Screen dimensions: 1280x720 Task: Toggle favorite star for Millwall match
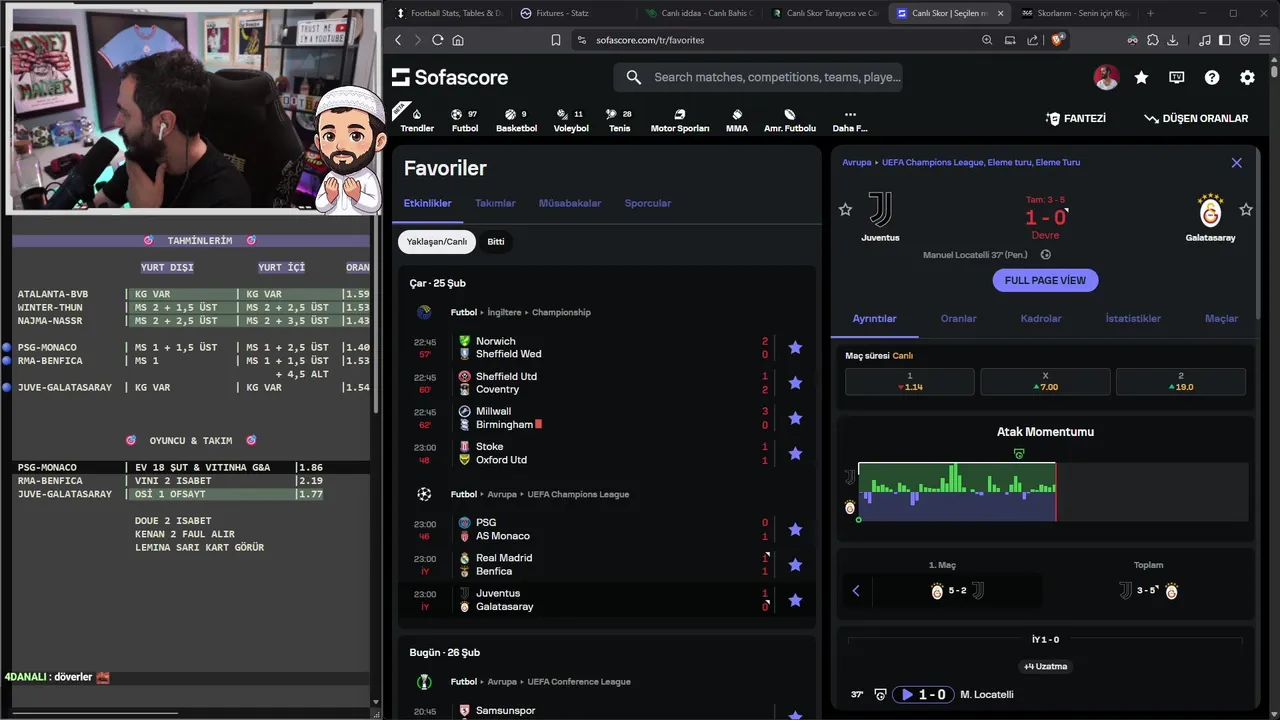click(795, 418)
